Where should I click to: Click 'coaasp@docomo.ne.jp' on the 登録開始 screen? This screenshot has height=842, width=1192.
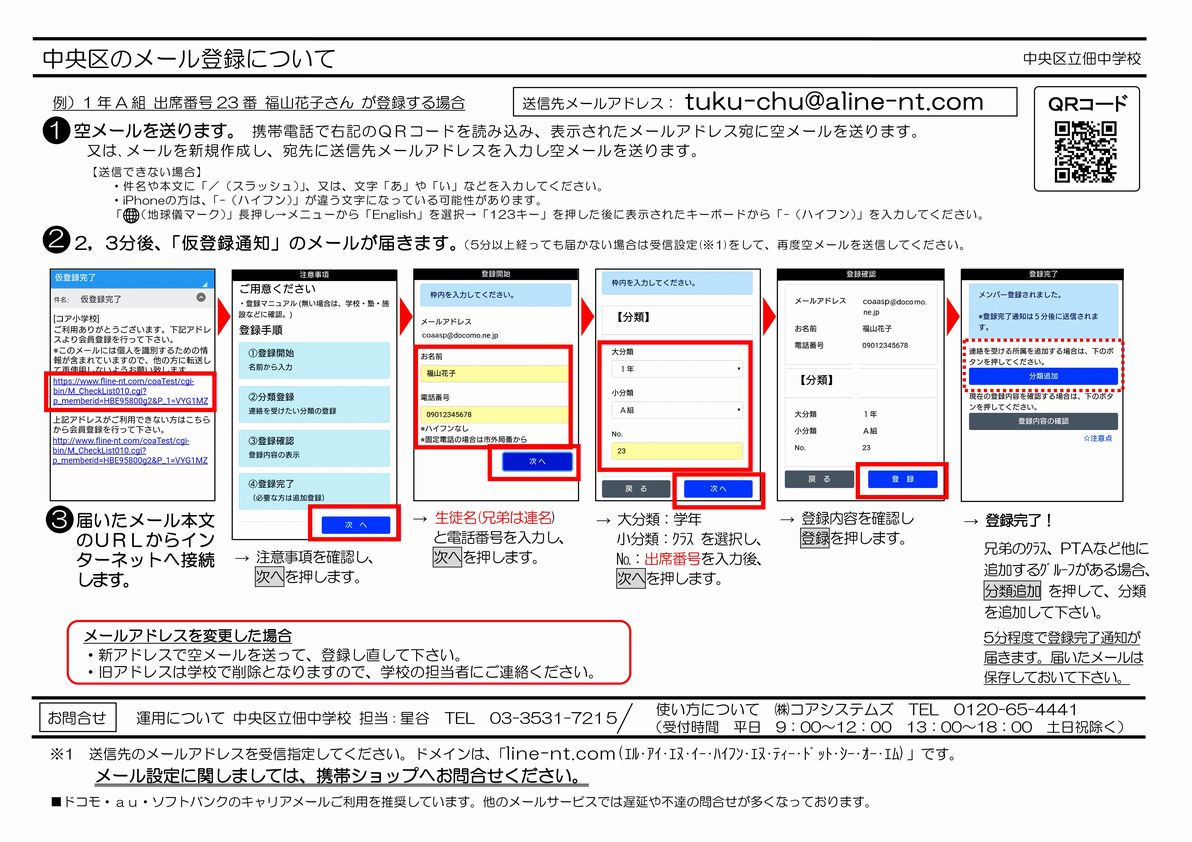click(460, 335)
